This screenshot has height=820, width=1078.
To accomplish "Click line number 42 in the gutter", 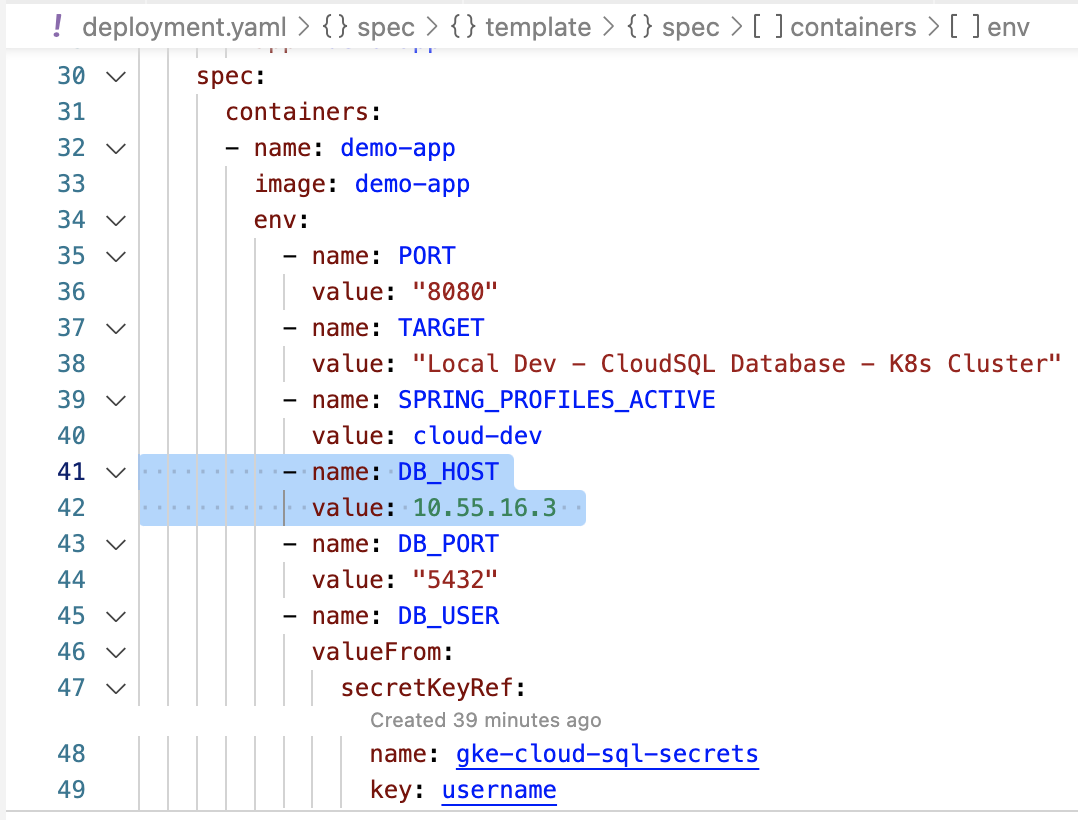I will (71, 508).
